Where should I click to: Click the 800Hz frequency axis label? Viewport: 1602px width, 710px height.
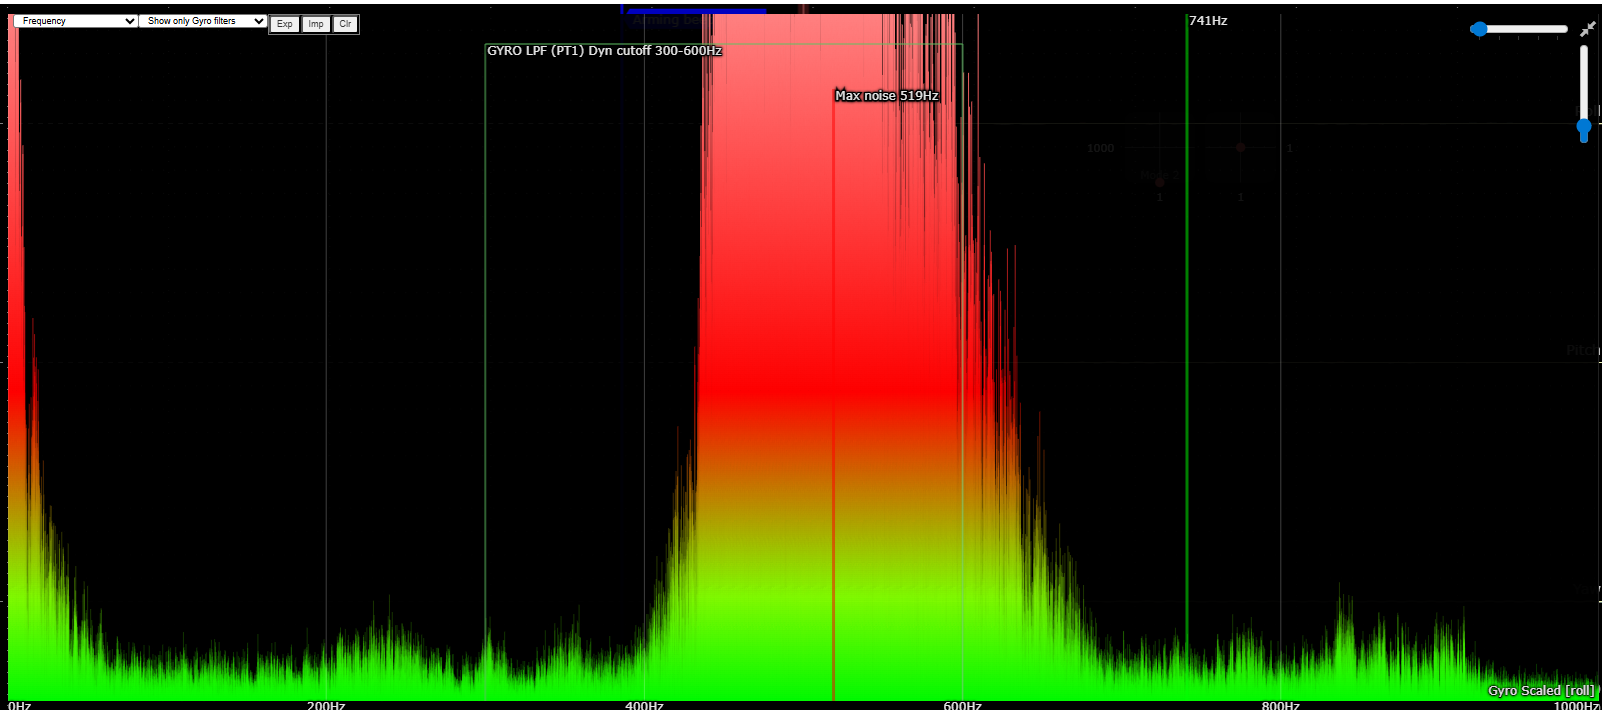1280,705
